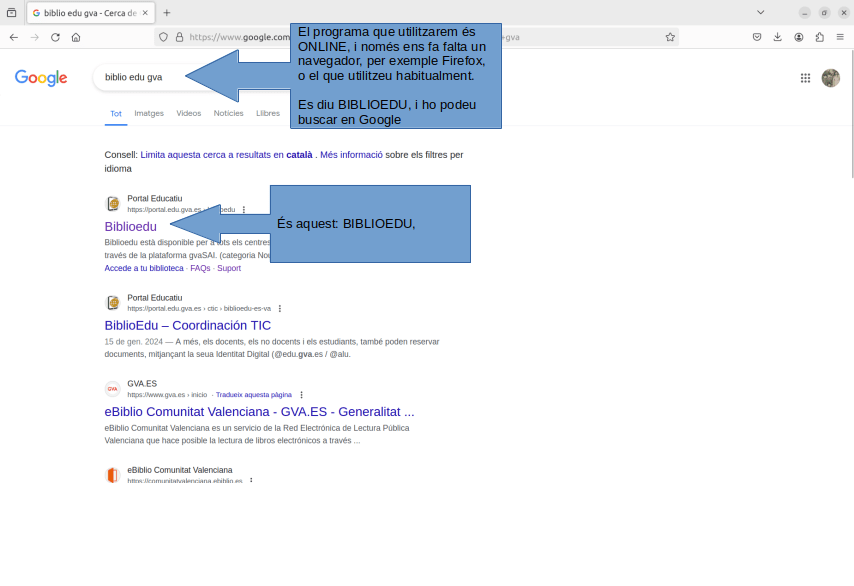Switch to the 'Imatges' tab
This screenshot has height=586, width=854.
(x=149, y=113)
